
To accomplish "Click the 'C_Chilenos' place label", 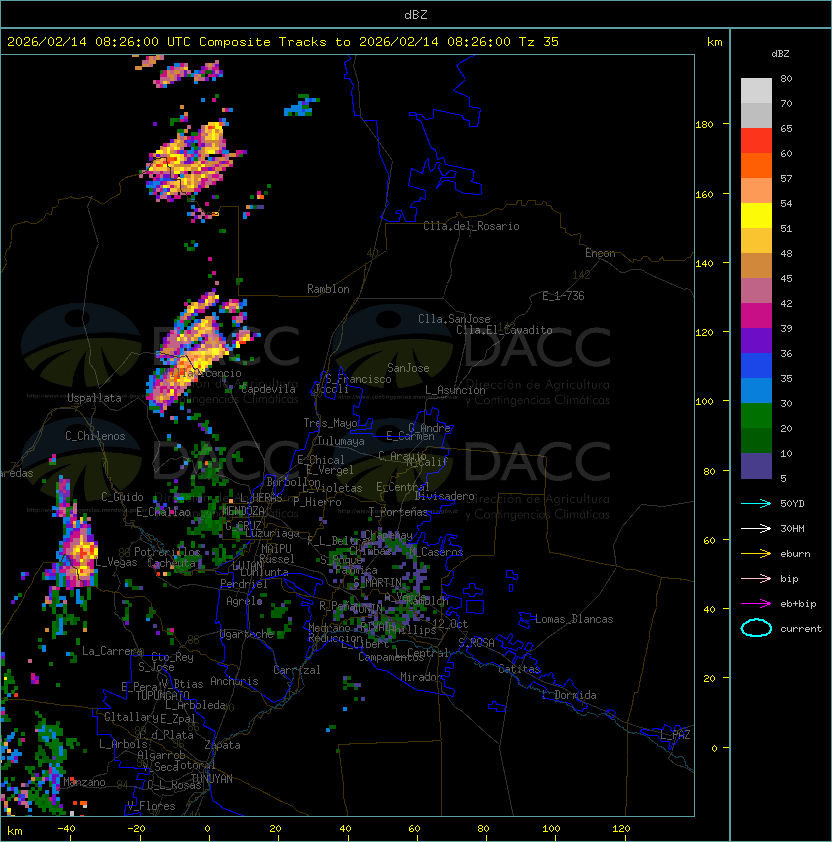I will click(95, 436).
